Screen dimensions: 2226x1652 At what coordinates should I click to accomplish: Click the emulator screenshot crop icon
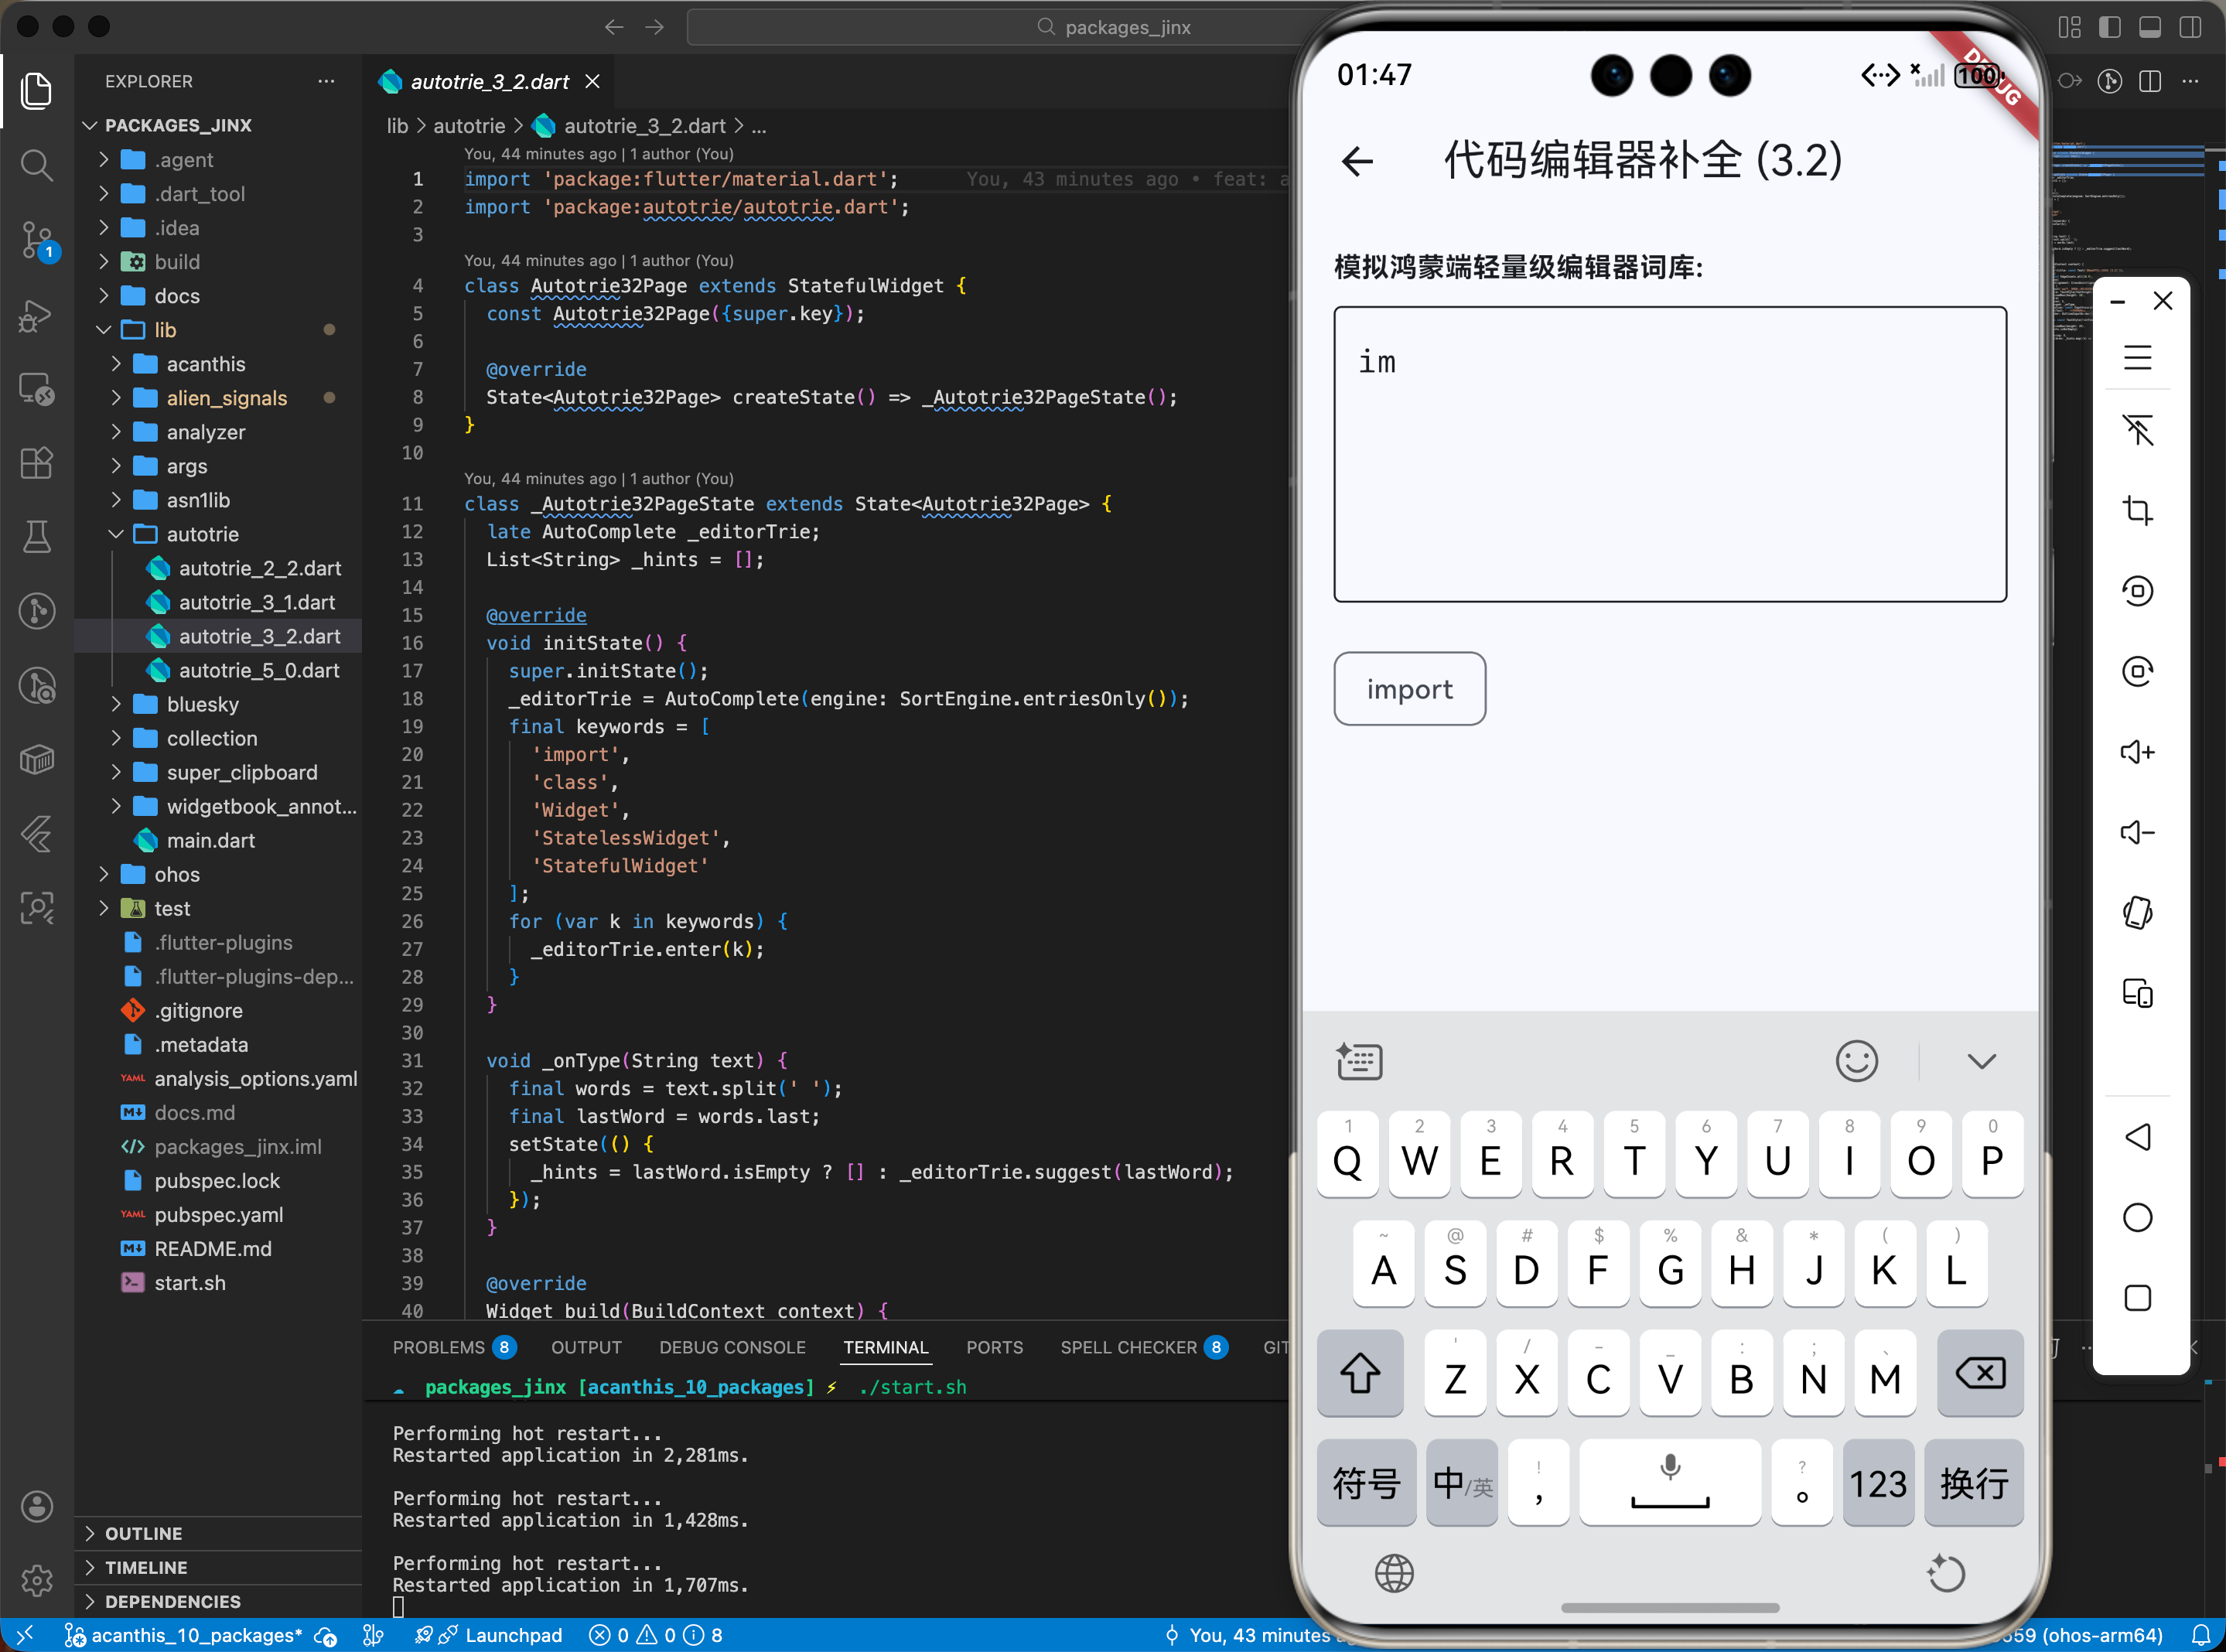tap(2137, 511)
